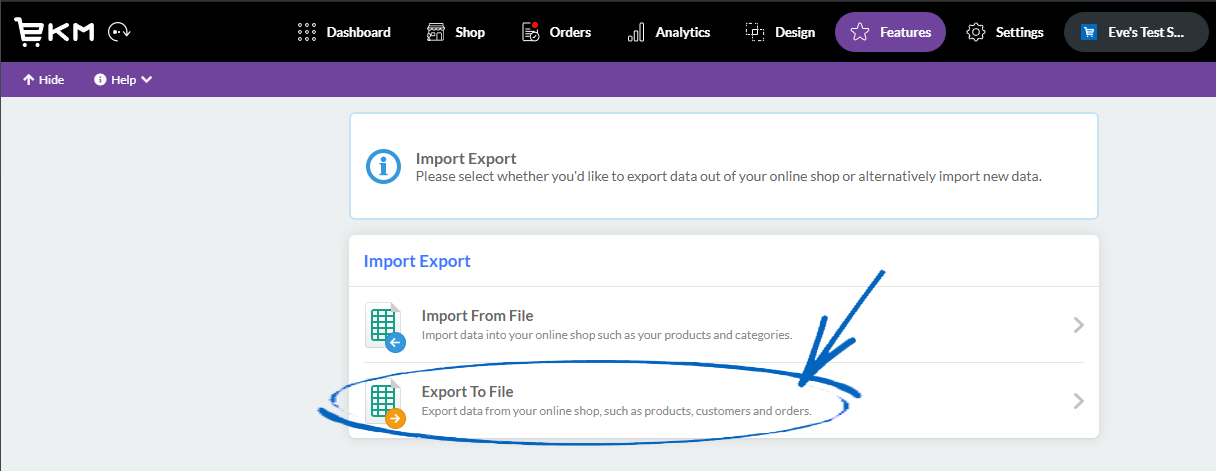Click the Features star icon
Viewport: 1216px width, 471px height.
click(859, 32)
